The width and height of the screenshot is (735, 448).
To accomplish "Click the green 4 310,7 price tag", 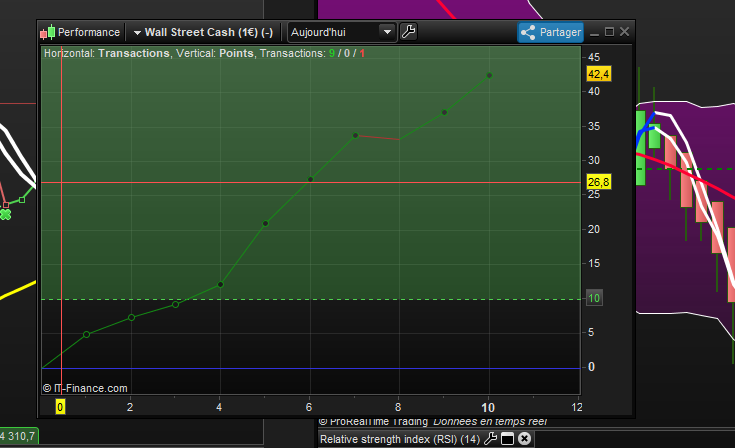I will pos(18,436).
